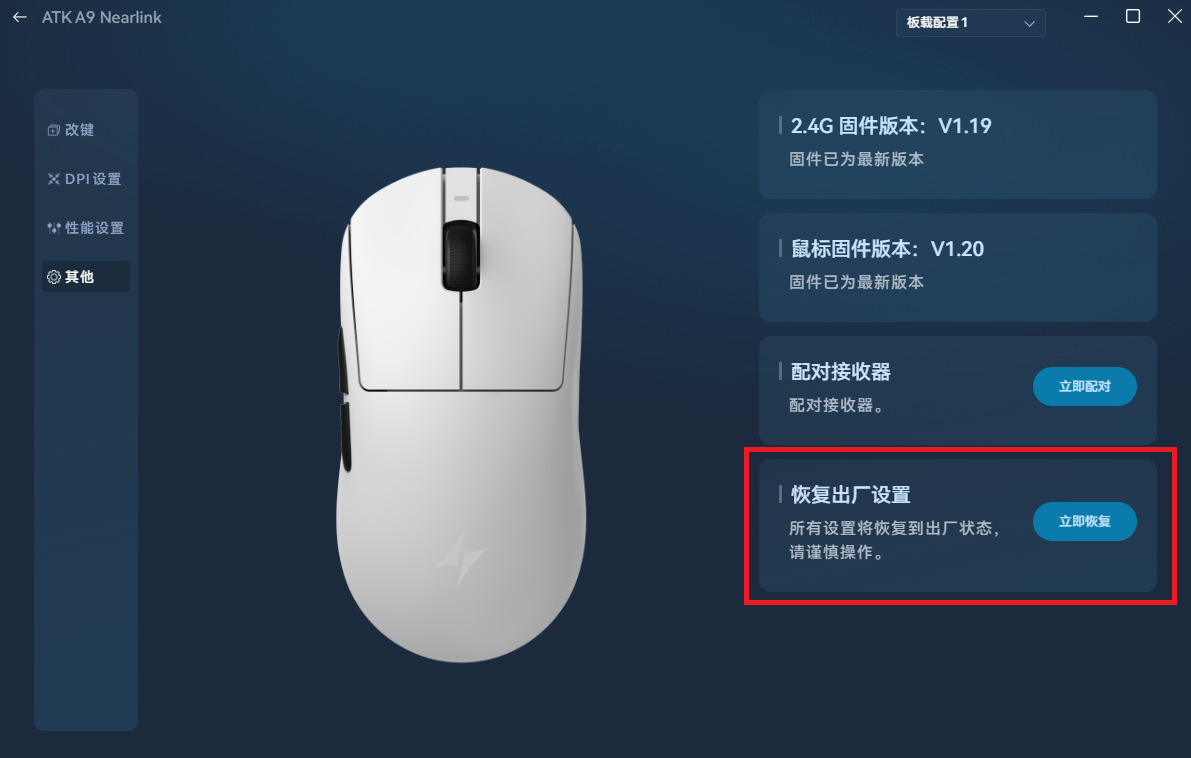Screen dimensions: 1191x758
Task: Click the 鼠标固件版本 V1.20 card
Action: [957, 267]
